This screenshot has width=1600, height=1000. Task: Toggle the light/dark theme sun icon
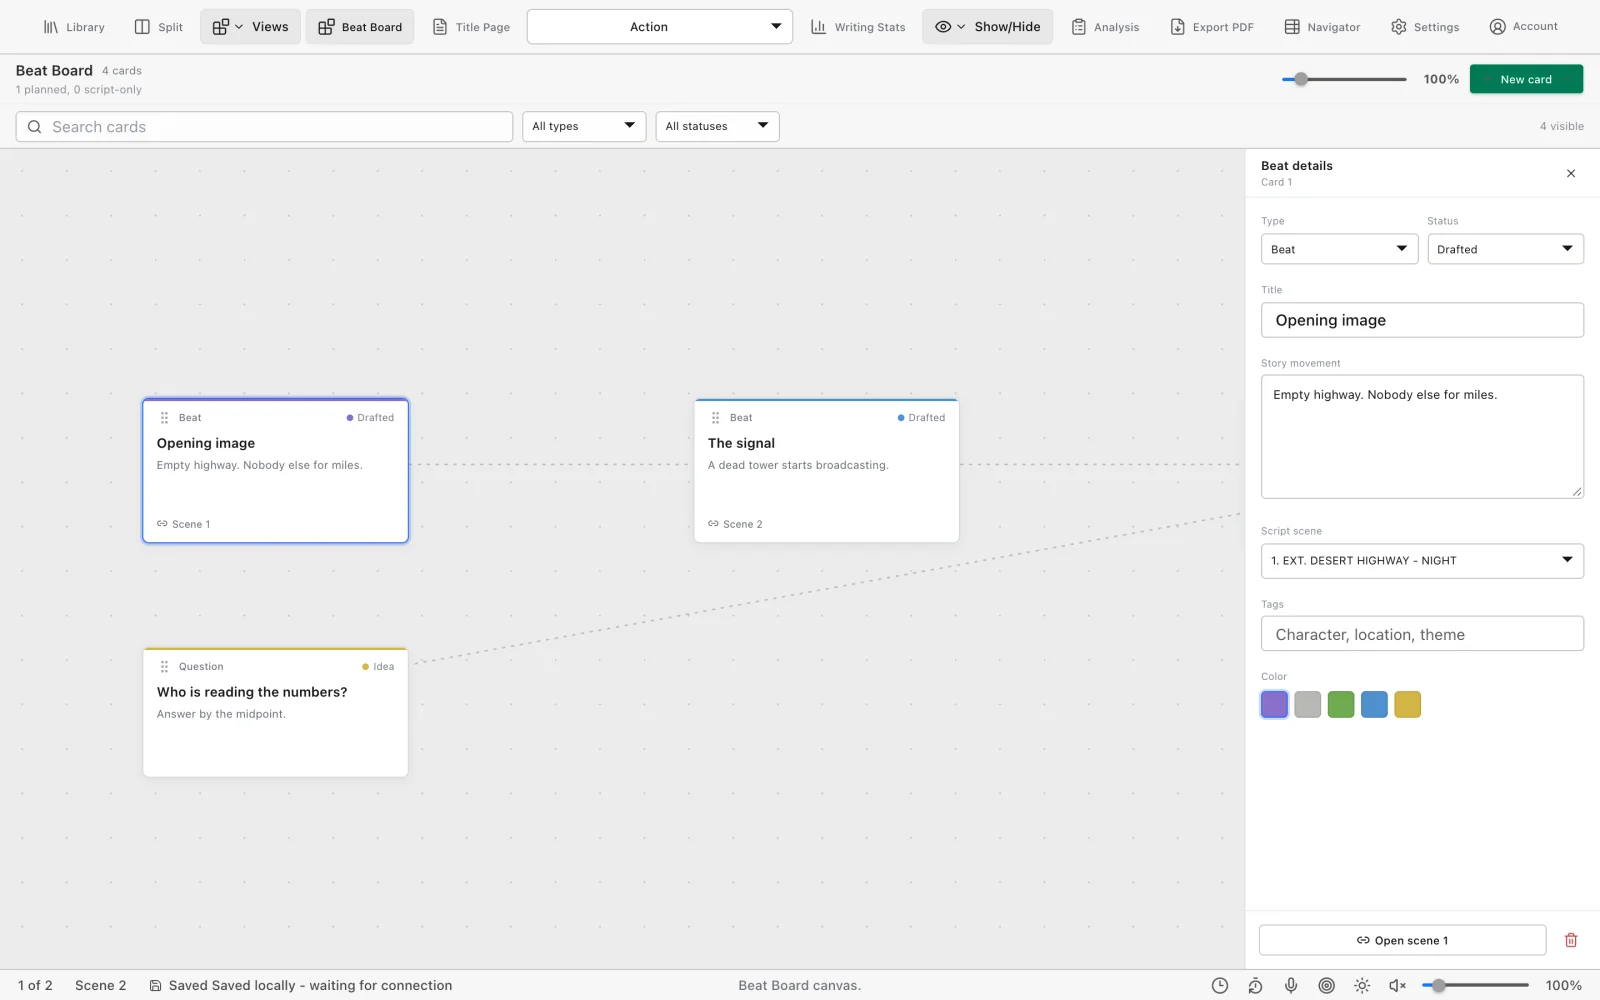pyautogui.click(x=1362, y=986)
